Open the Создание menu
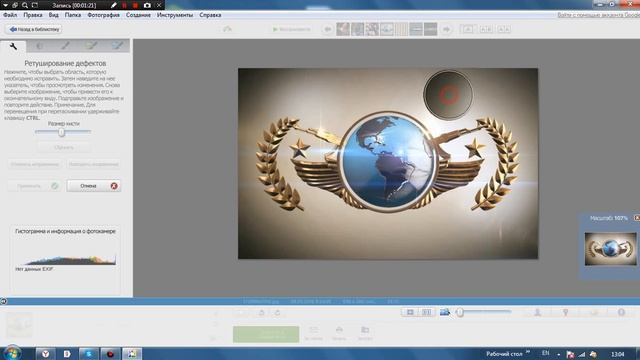 (x=138, y=15)
